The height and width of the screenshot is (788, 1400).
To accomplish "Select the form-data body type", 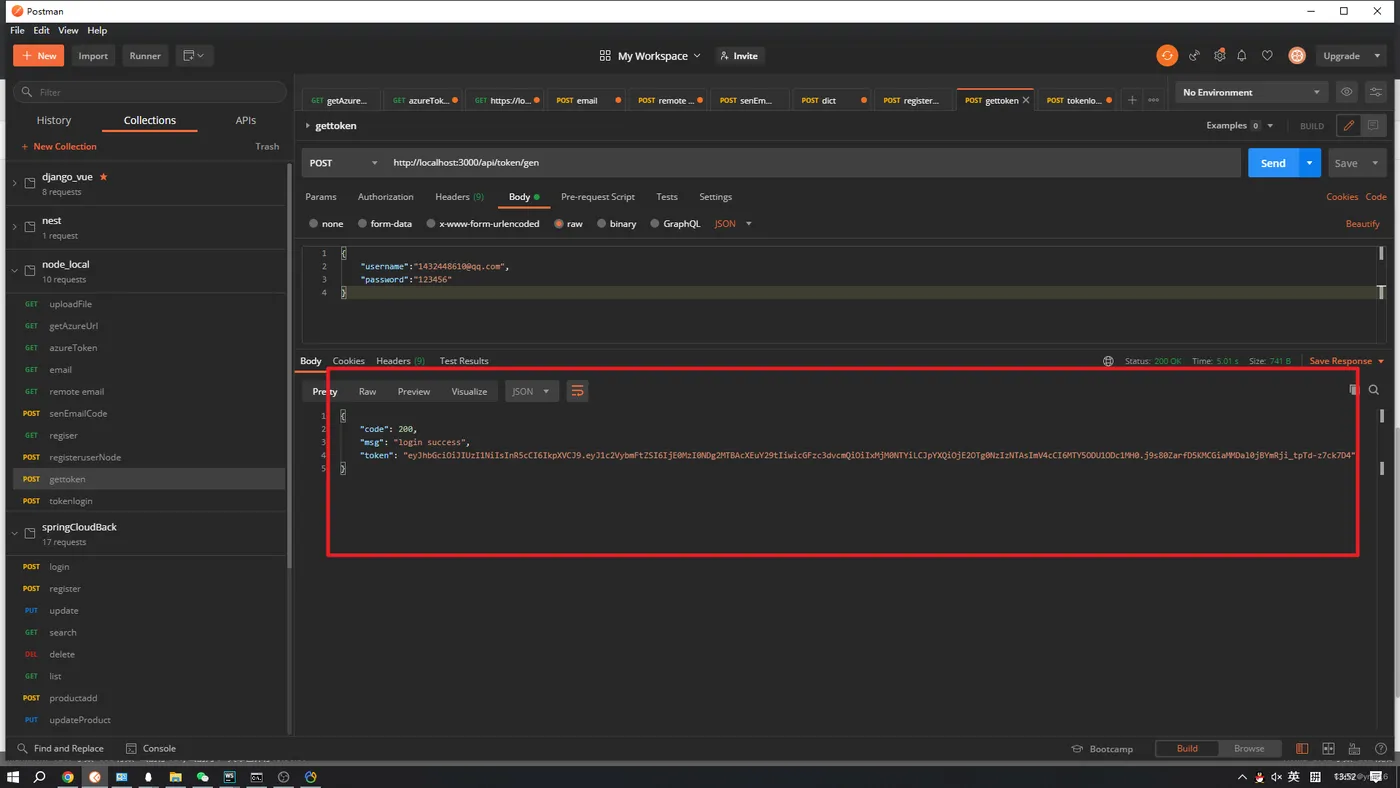I will (x=362, y=224).
